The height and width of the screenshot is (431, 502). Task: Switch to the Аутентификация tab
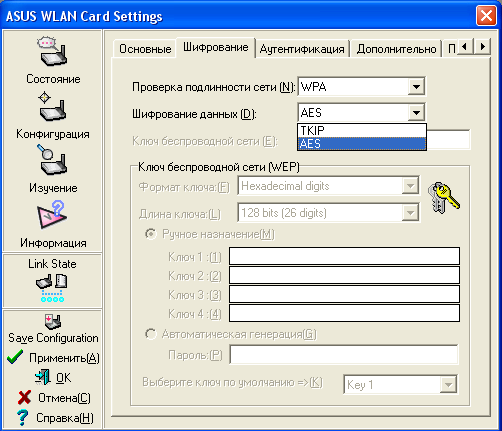(x=302, y=49)
